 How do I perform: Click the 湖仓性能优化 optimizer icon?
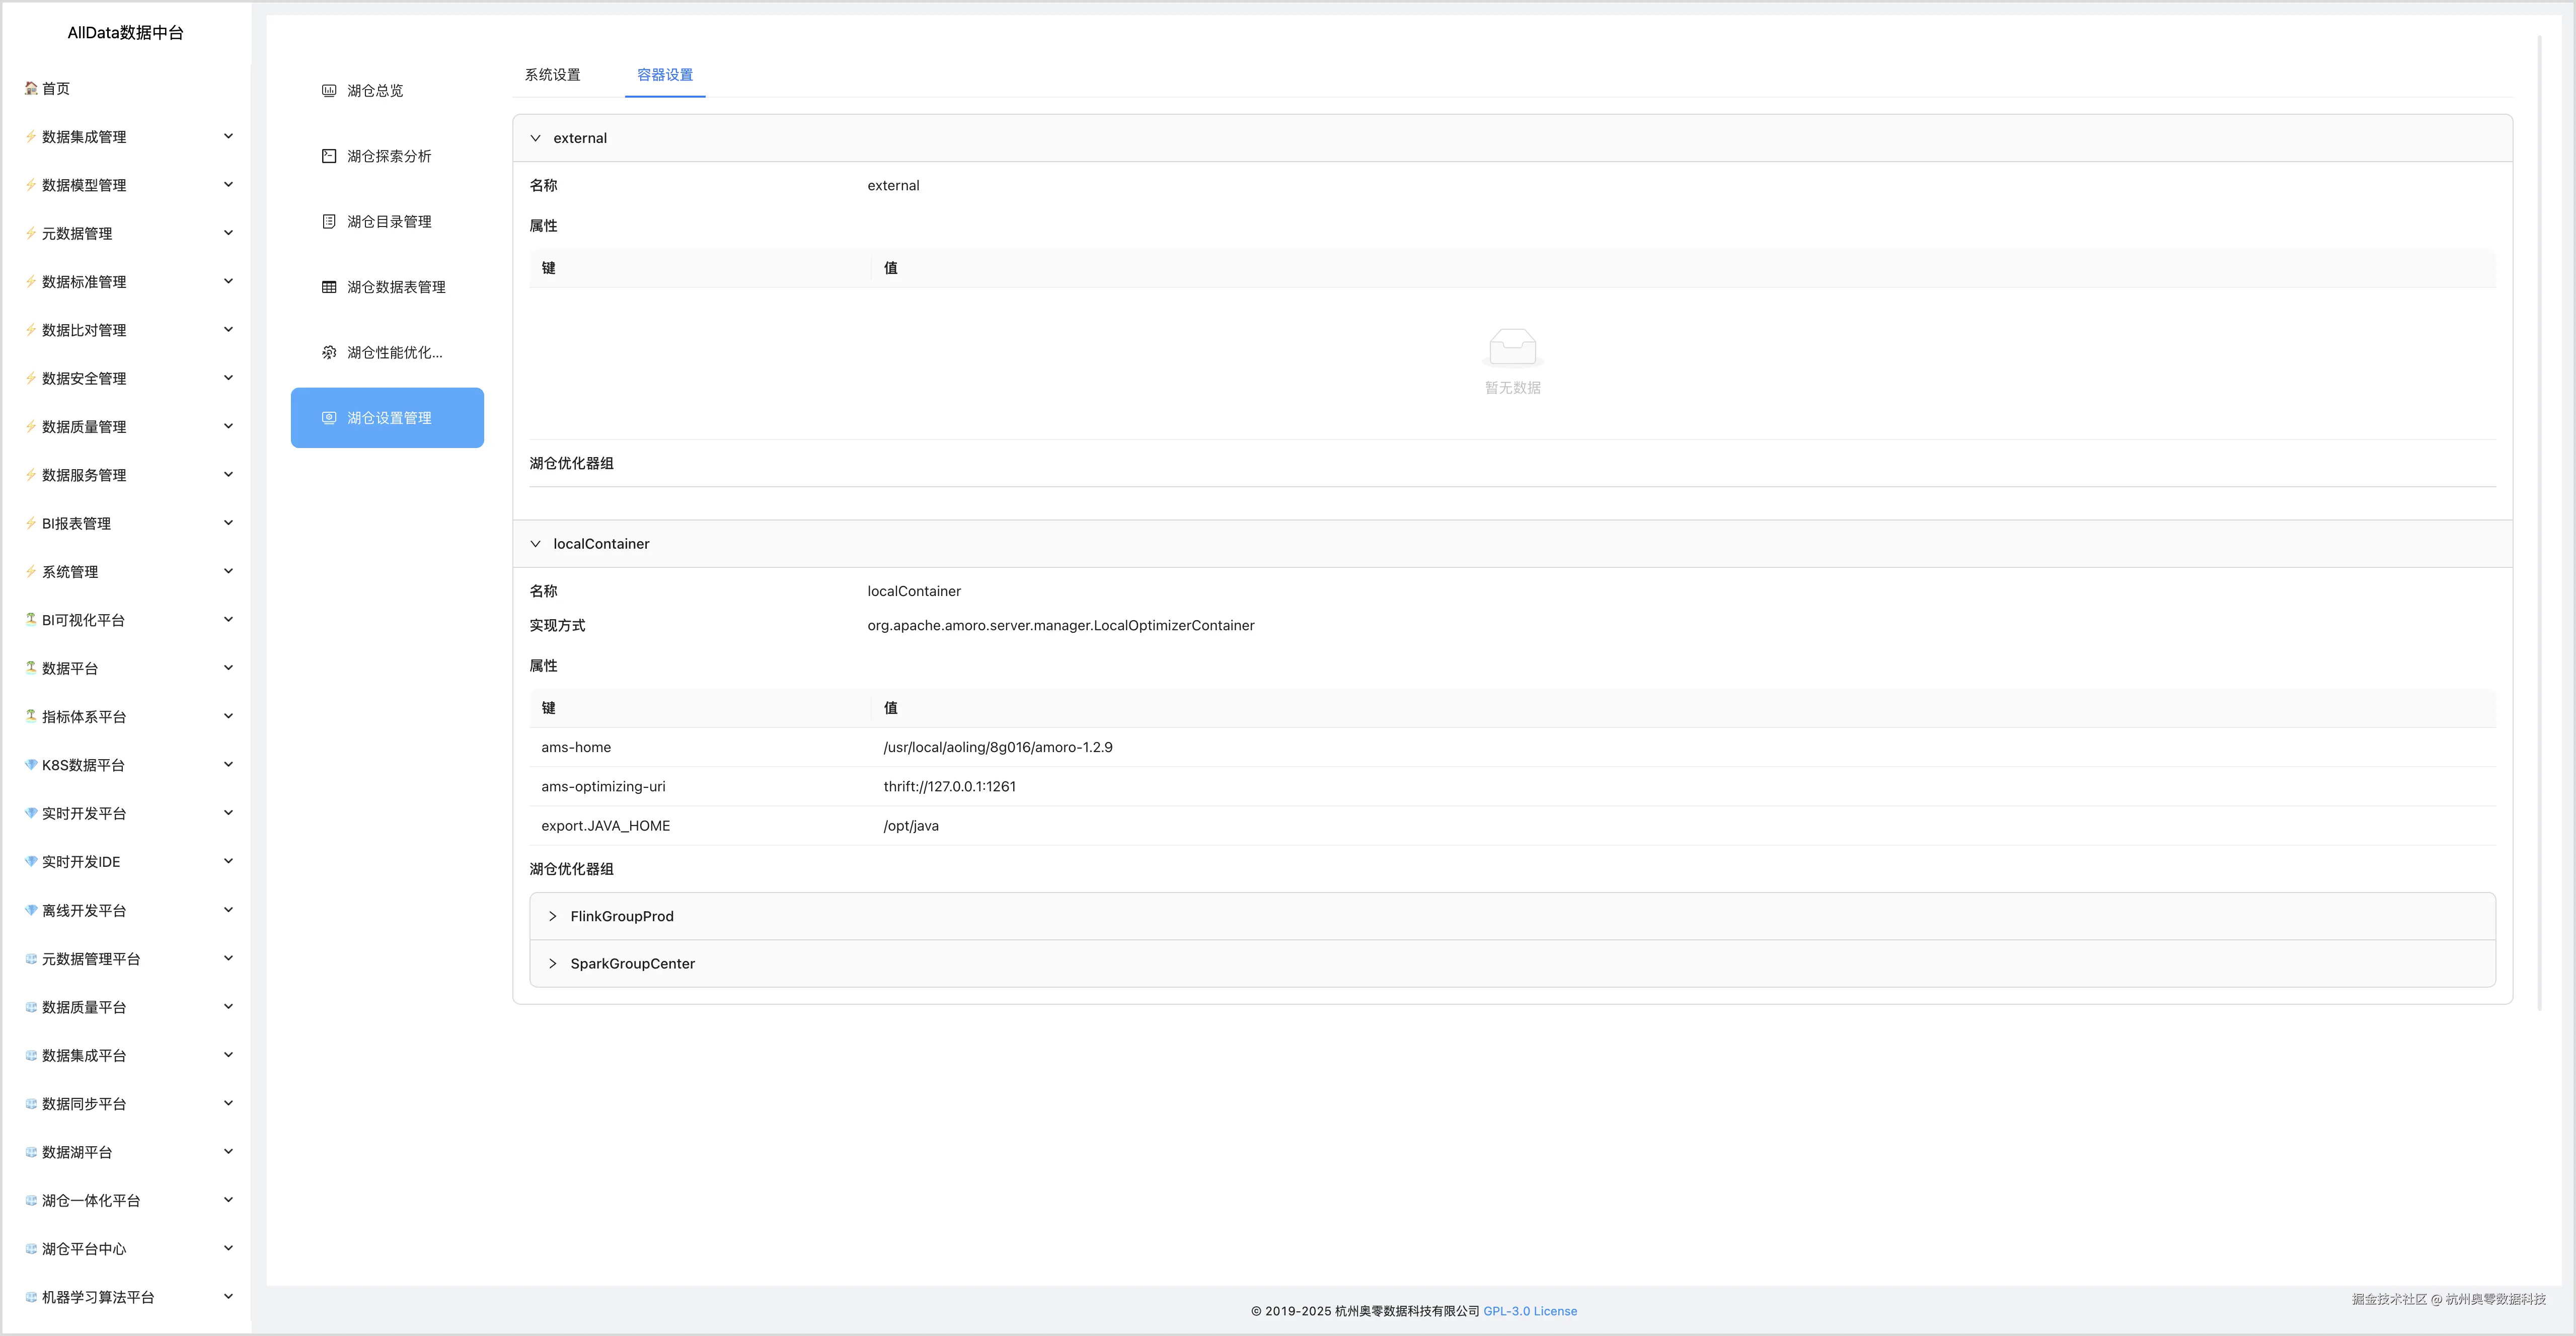pyautogui.click(x=329, y=352)
